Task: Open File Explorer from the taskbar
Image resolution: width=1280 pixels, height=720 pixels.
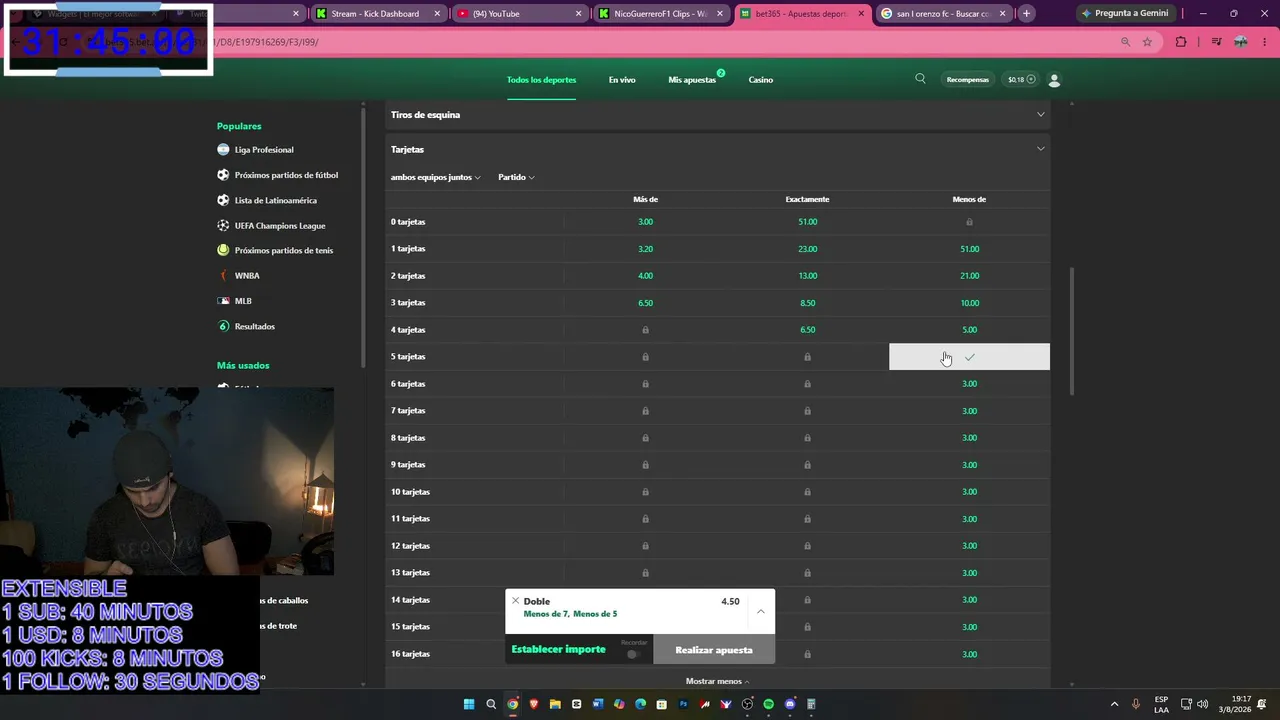Action: click(x=555, y=704)
